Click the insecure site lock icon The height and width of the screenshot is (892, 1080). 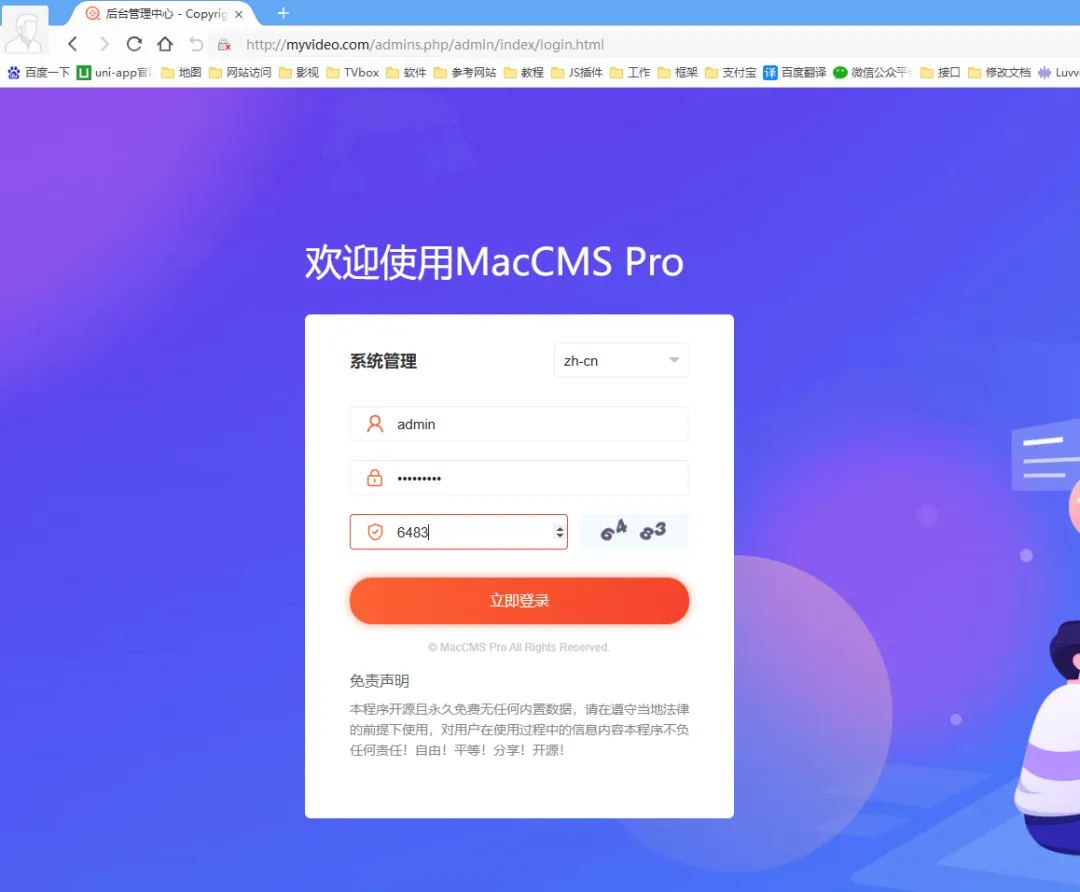(x=224, y=45)
